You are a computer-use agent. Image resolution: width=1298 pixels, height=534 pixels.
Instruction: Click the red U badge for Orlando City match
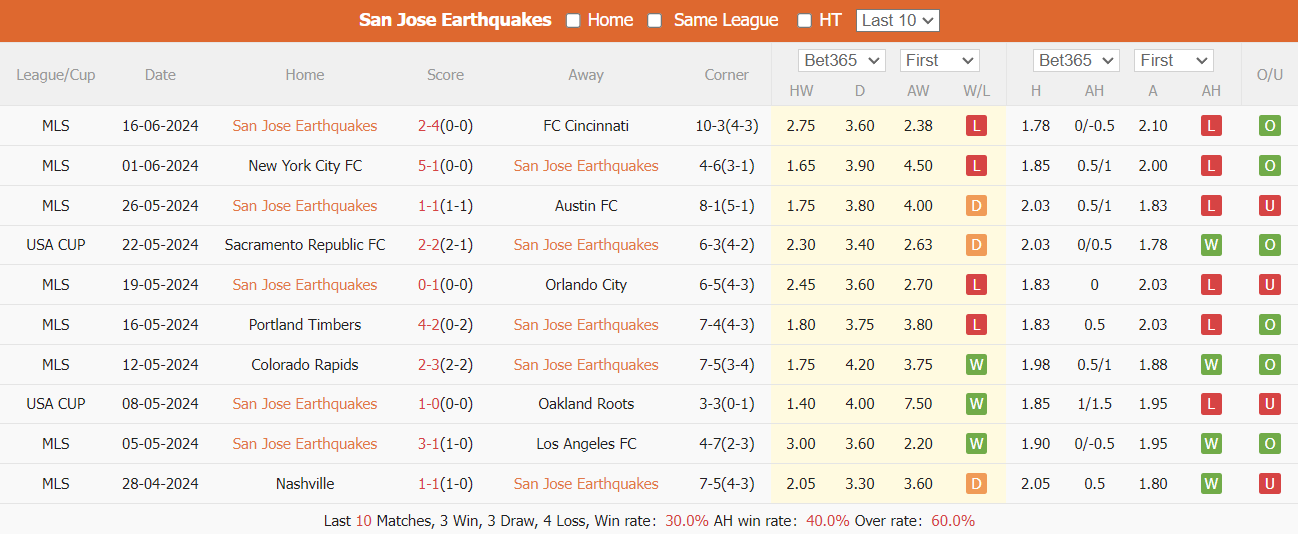click(1269, 285)
